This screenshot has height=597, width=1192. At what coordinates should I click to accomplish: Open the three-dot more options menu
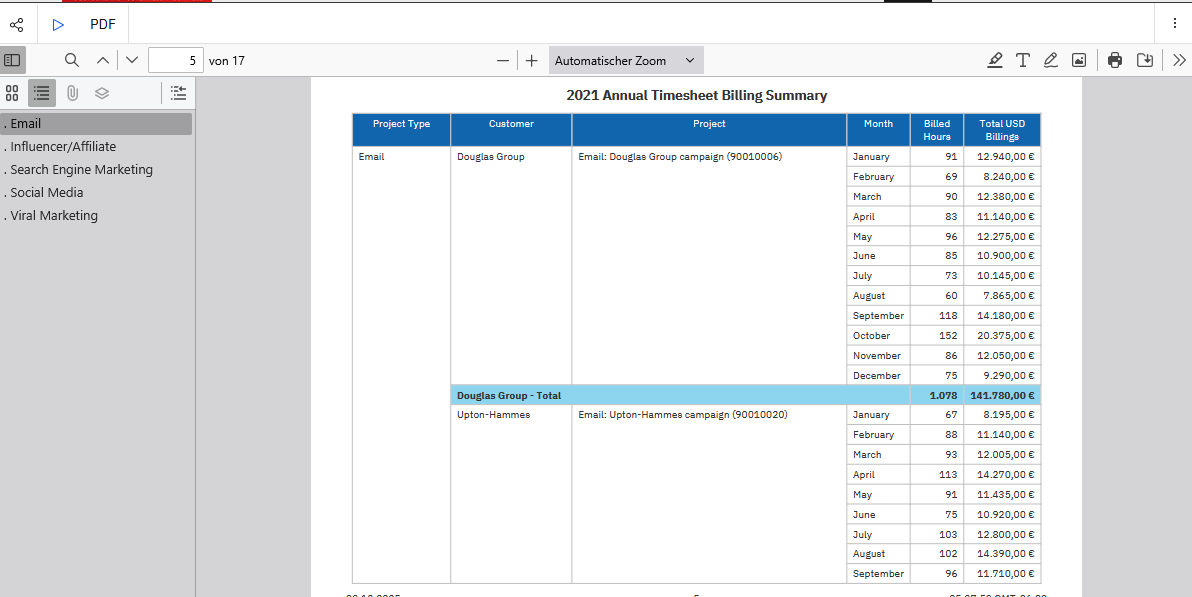click(x=1174, y=24)
